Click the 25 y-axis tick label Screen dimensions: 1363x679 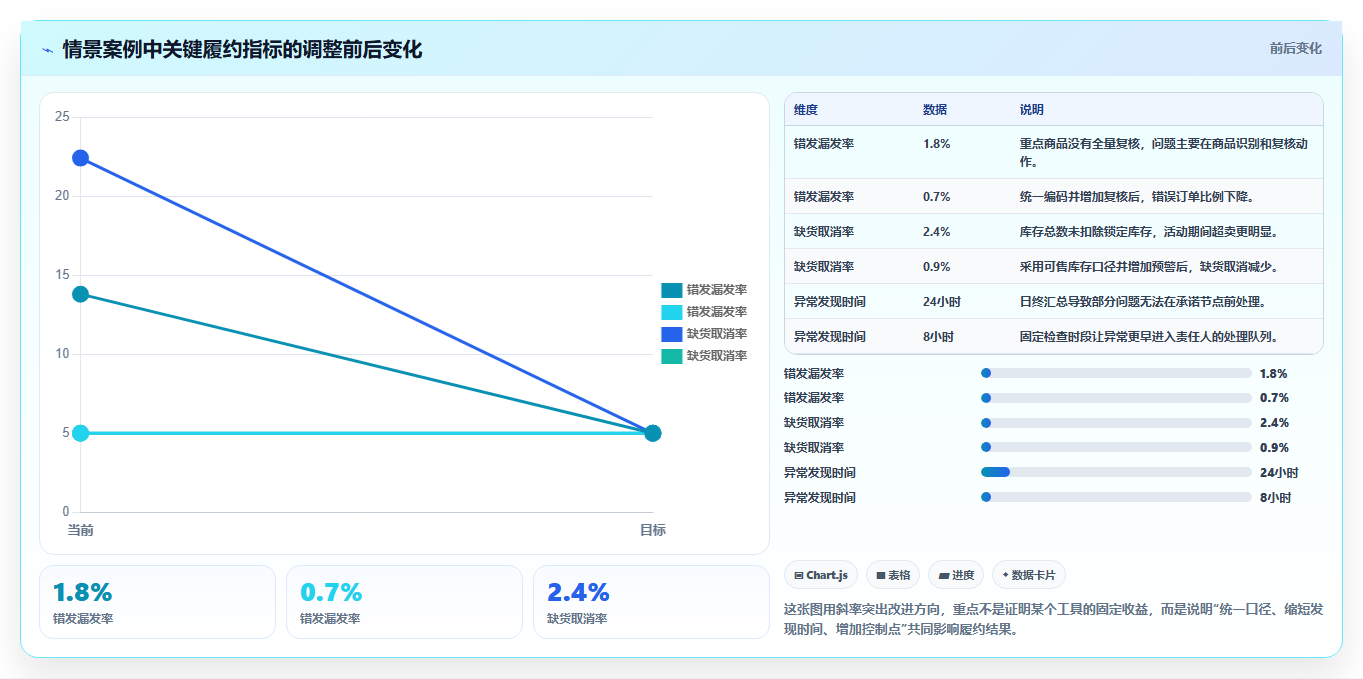click(x=62, y=117)
